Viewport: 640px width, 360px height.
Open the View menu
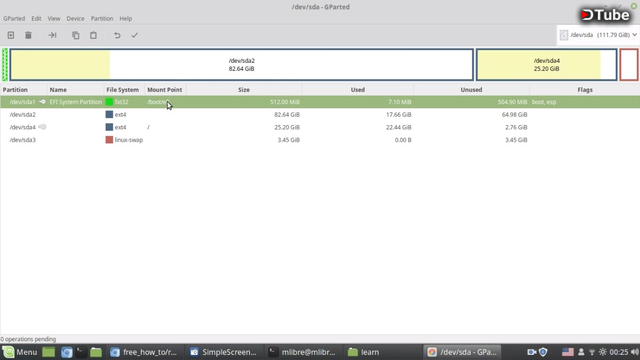coord(54,18)
